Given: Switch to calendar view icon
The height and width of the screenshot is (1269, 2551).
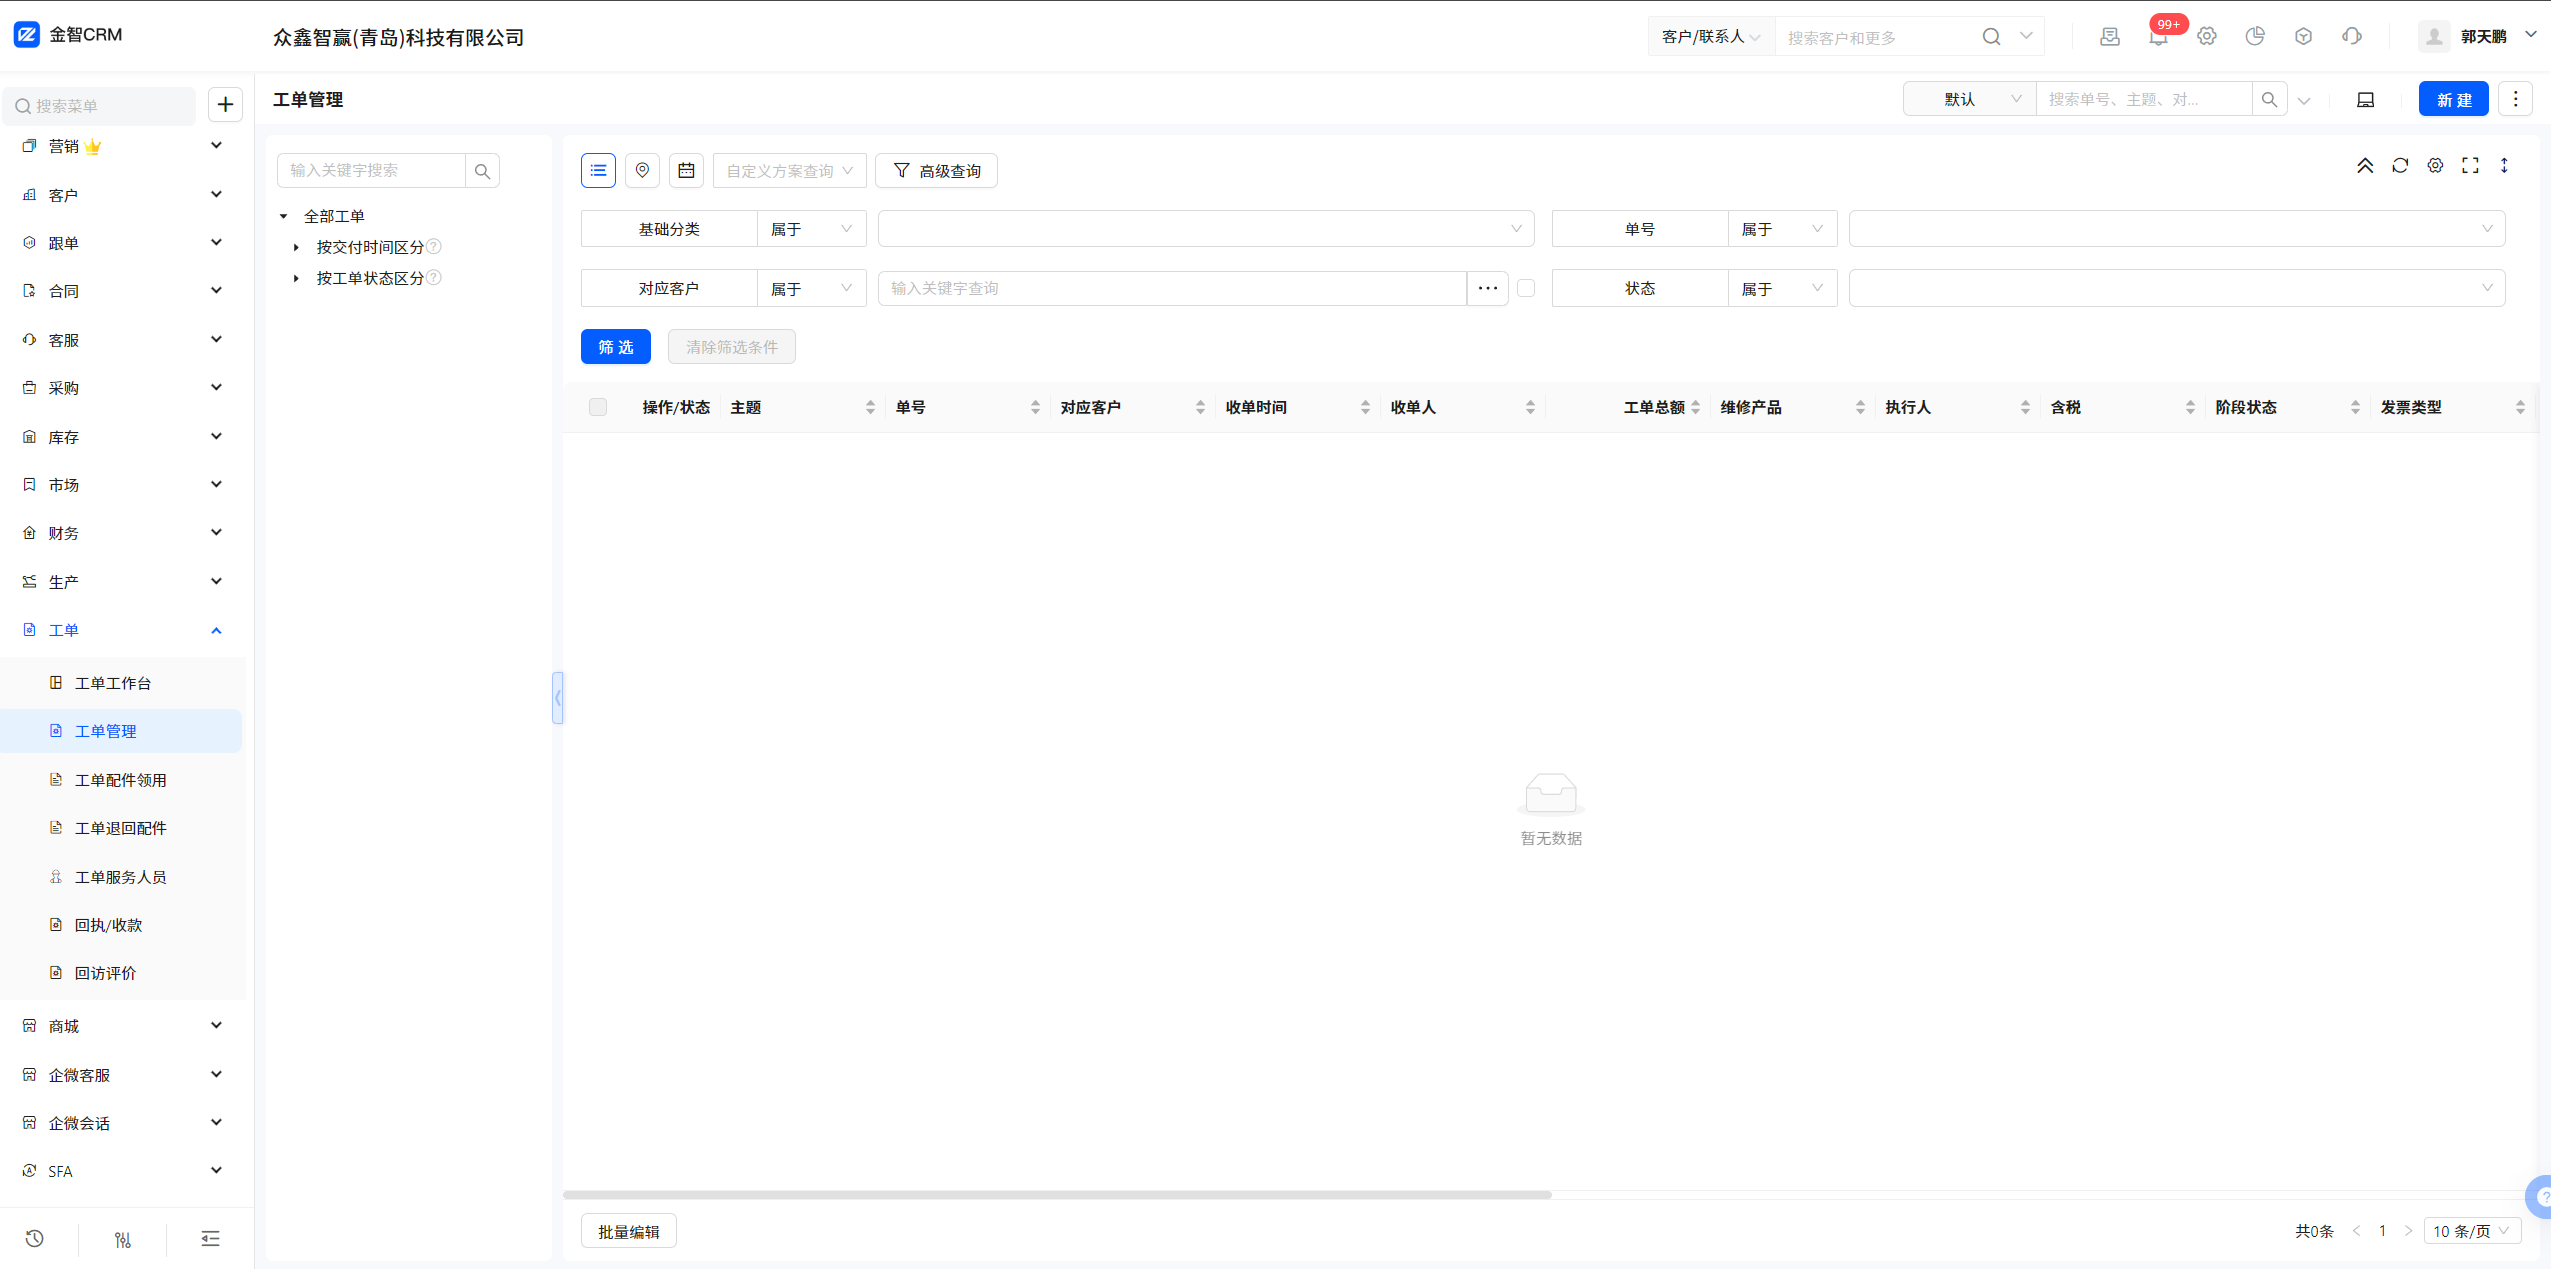Looking at the screenshot, I should (686, 170).
